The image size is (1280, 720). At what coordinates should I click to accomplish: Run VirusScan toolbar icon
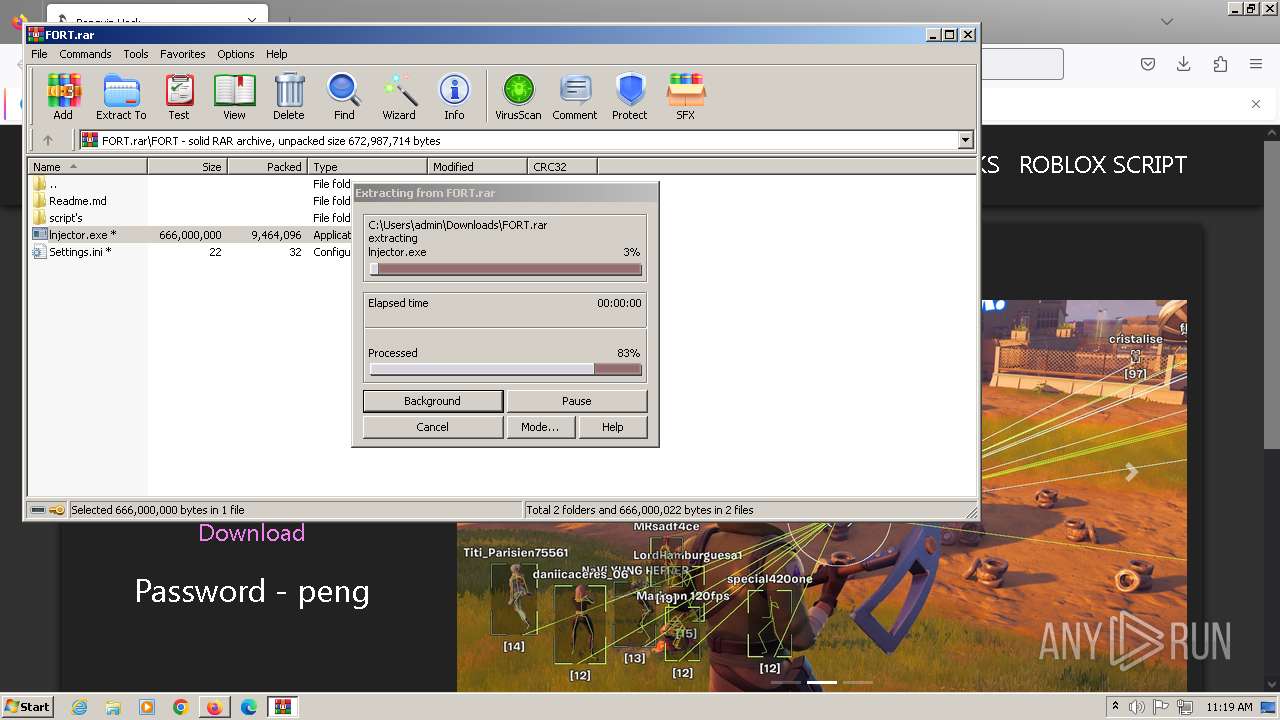(x=518, y=97)
